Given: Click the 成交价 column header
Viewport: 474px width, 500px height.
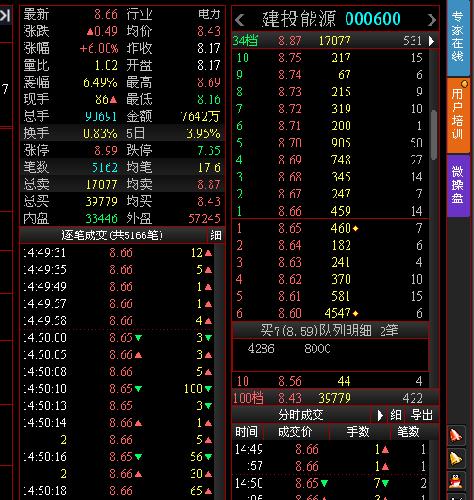Looking at the screenshot, I should (x=295, y=432).
